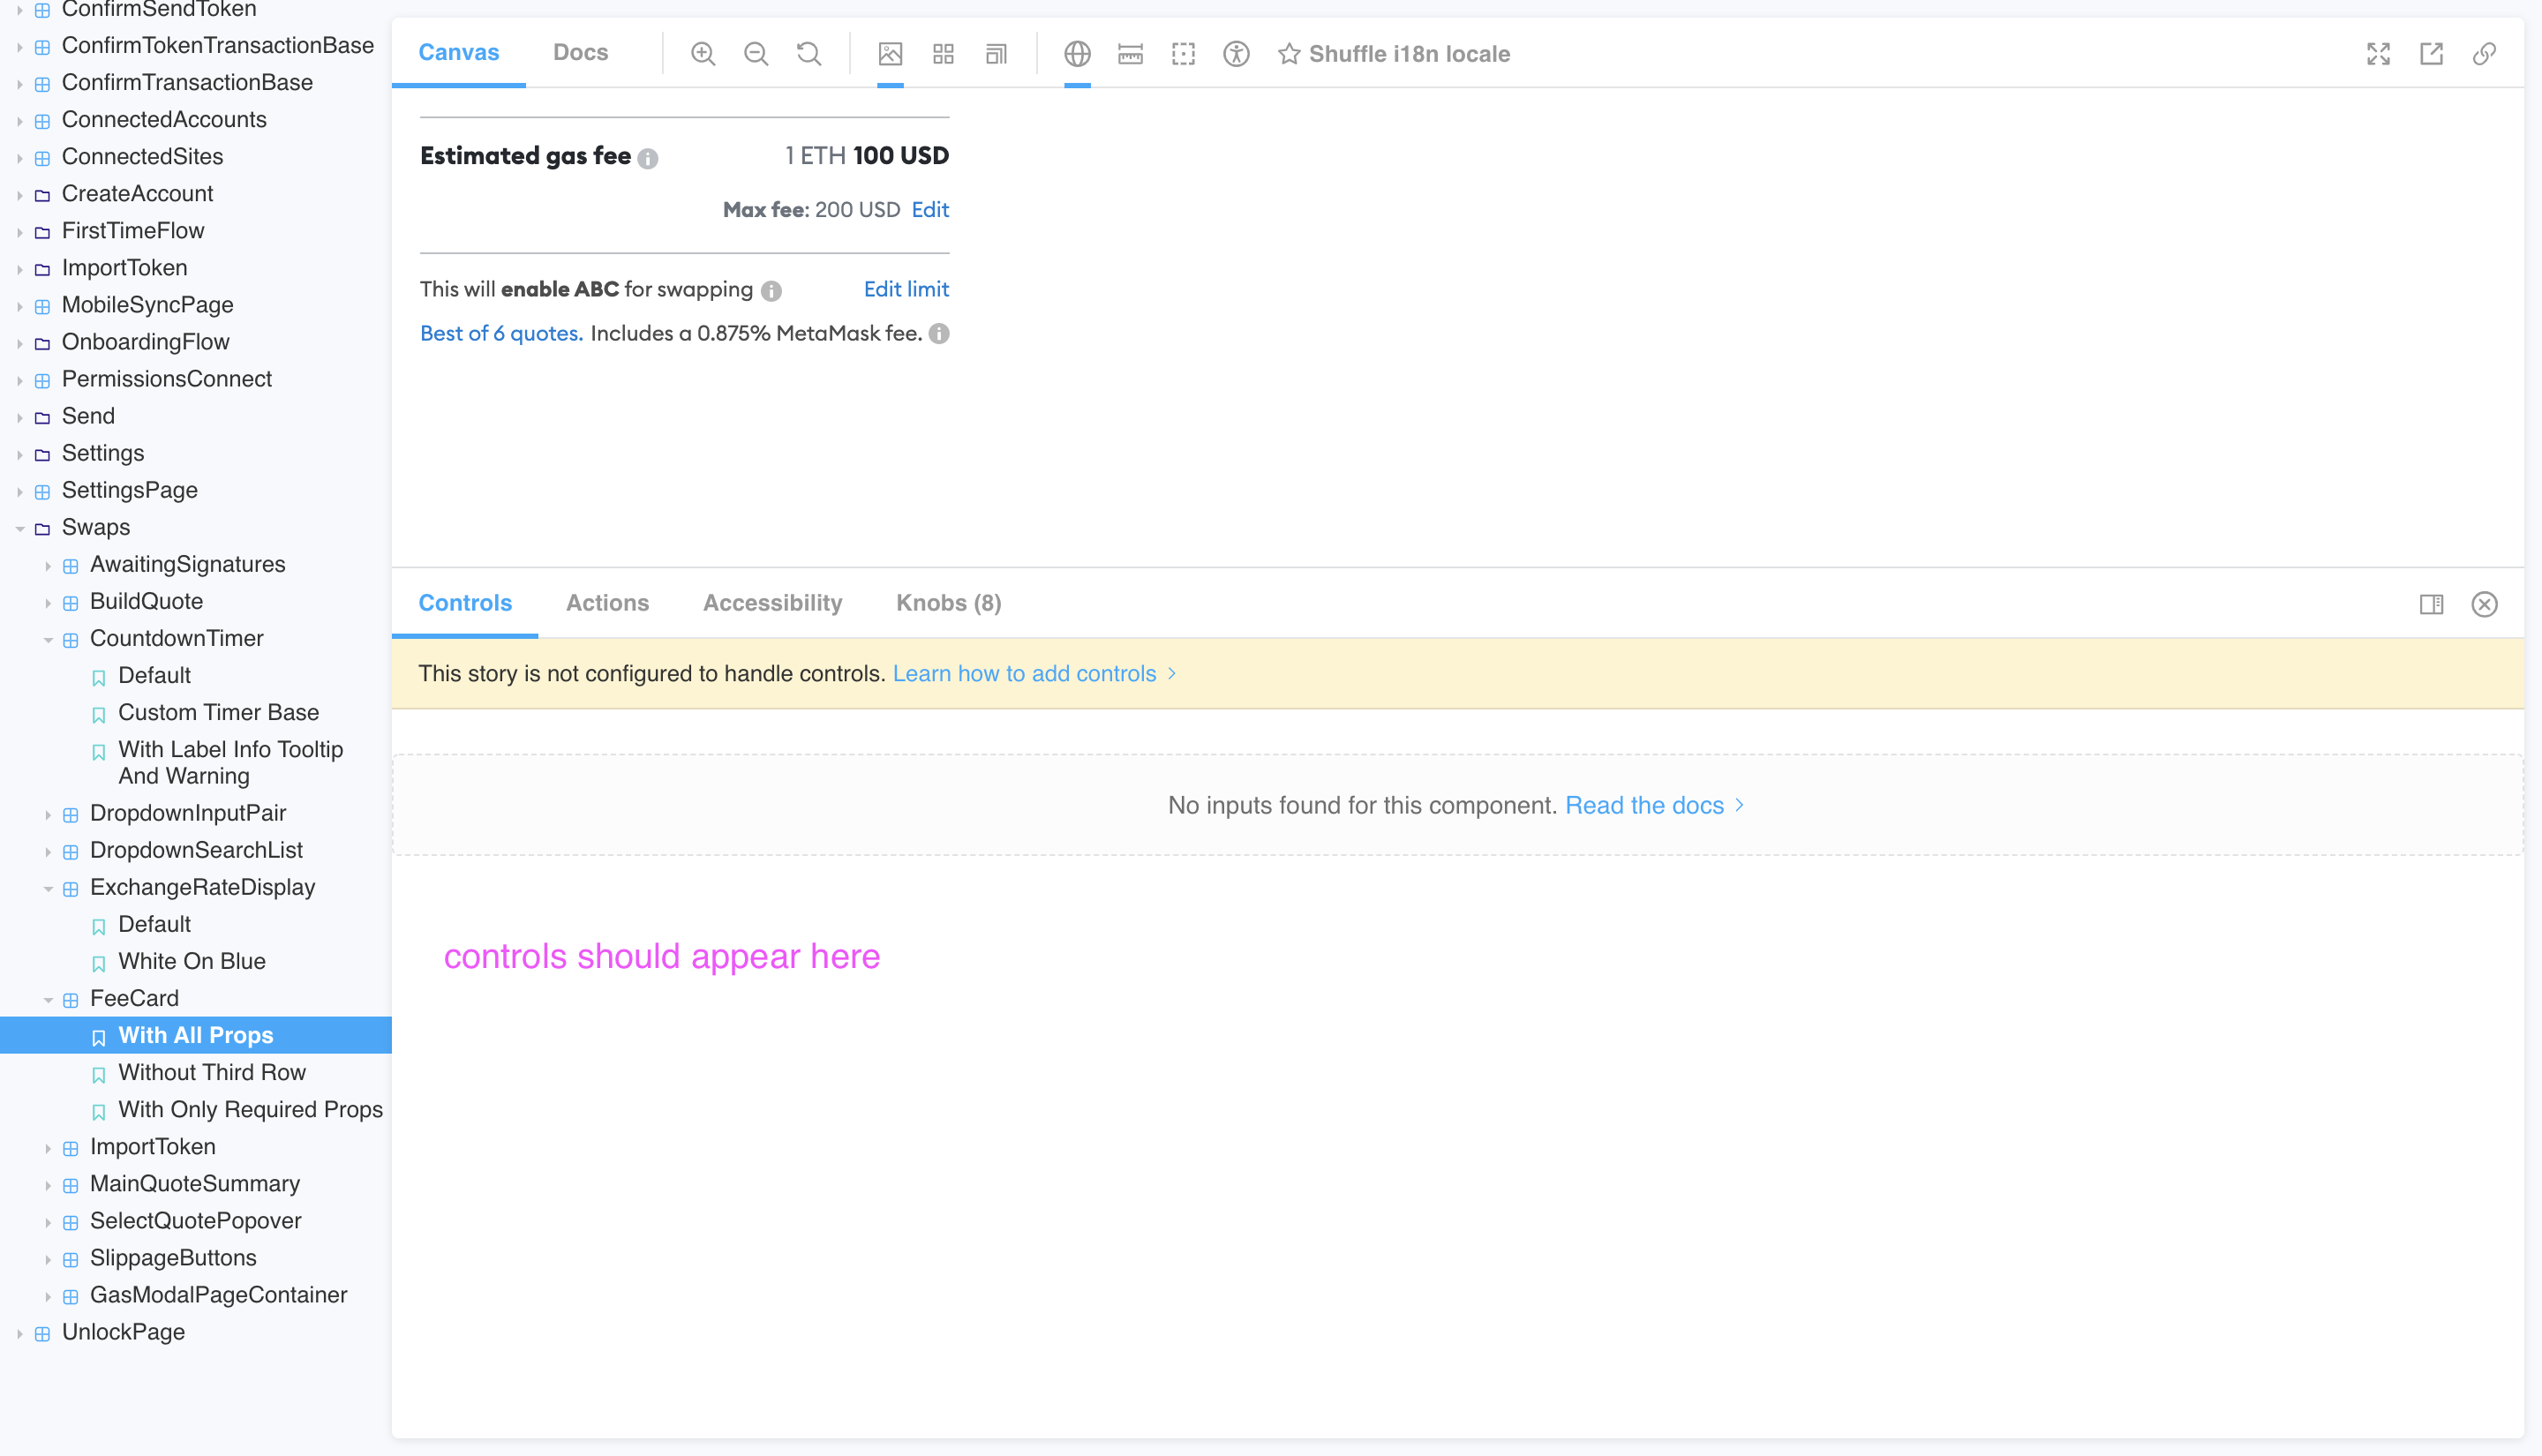
Task: Toggle the grid overlay
Action: click(x=942, y=54)
